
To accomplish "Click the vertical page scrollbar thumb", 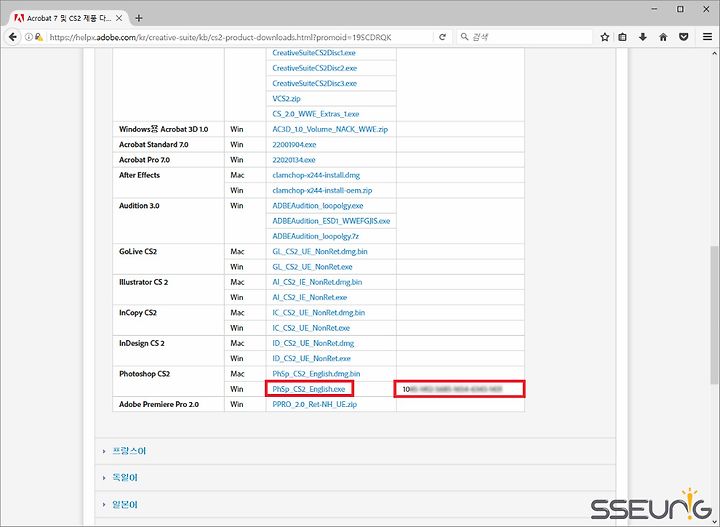I will [x=714, y=315].
